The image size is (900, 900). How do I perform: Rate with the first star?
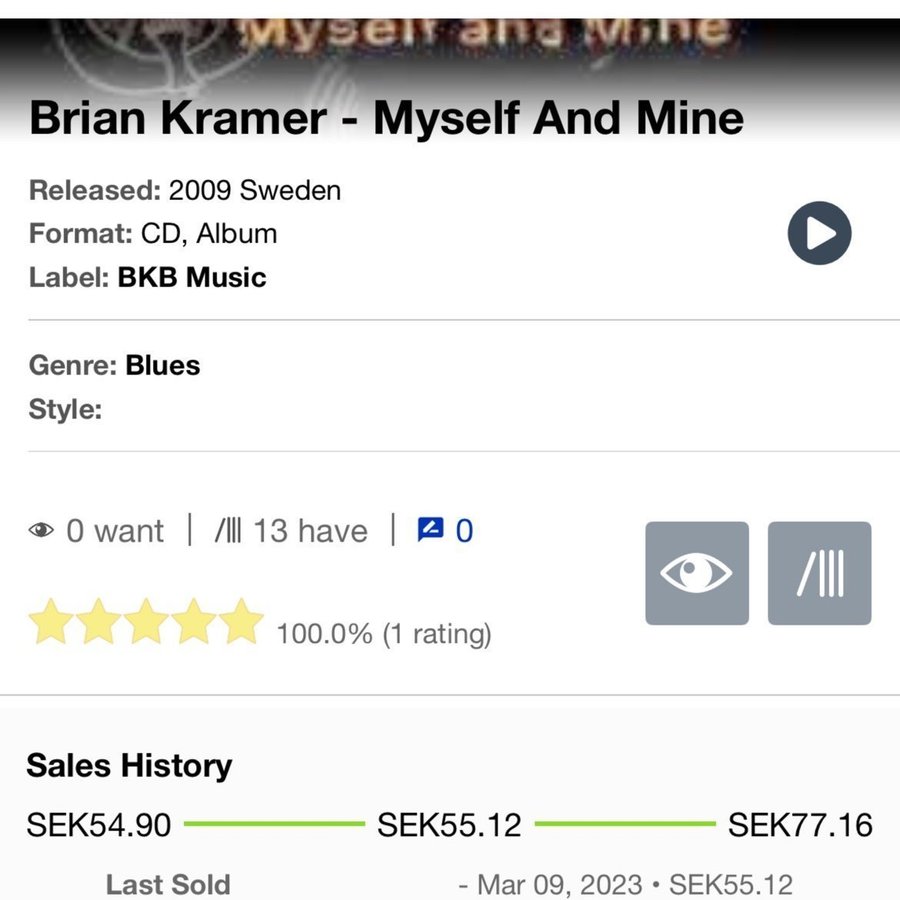coord(50,622)
